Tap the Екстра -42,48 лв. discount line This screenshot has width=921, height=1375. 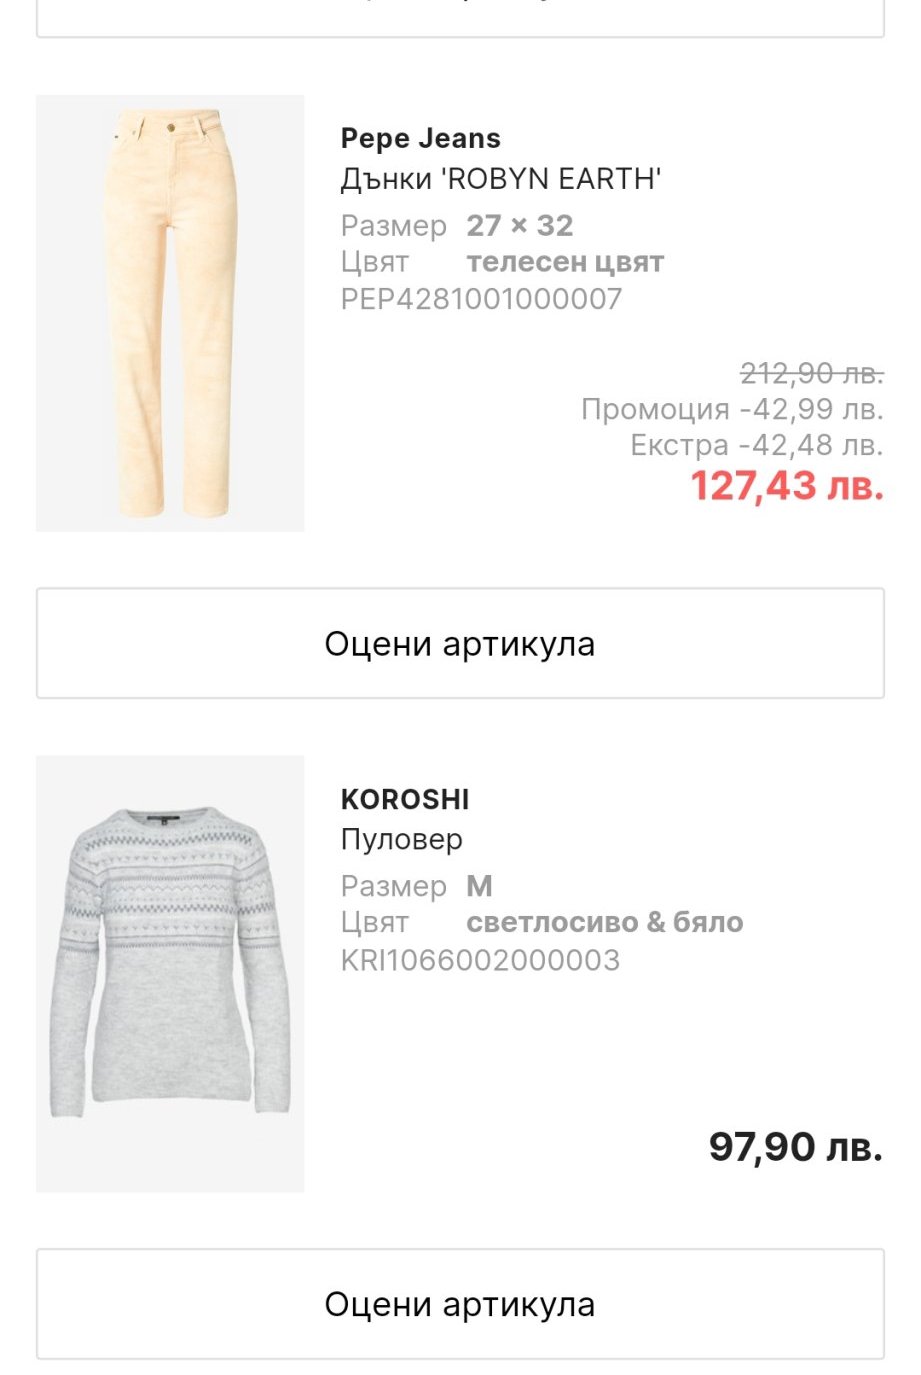756,445
